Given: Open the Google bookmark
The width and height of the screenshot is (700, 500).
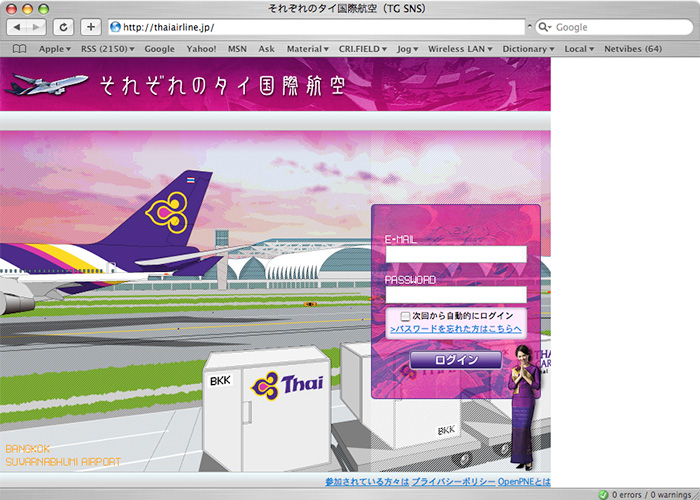Looking at the screenshot, I should pyautogui.click(x=159, y=49).
